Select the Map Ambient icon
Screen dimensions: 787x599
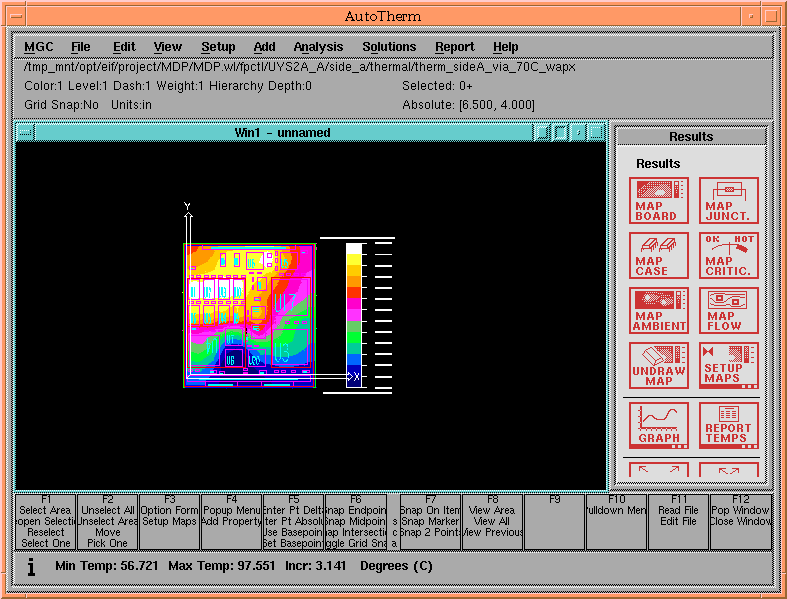pos(659,311)
